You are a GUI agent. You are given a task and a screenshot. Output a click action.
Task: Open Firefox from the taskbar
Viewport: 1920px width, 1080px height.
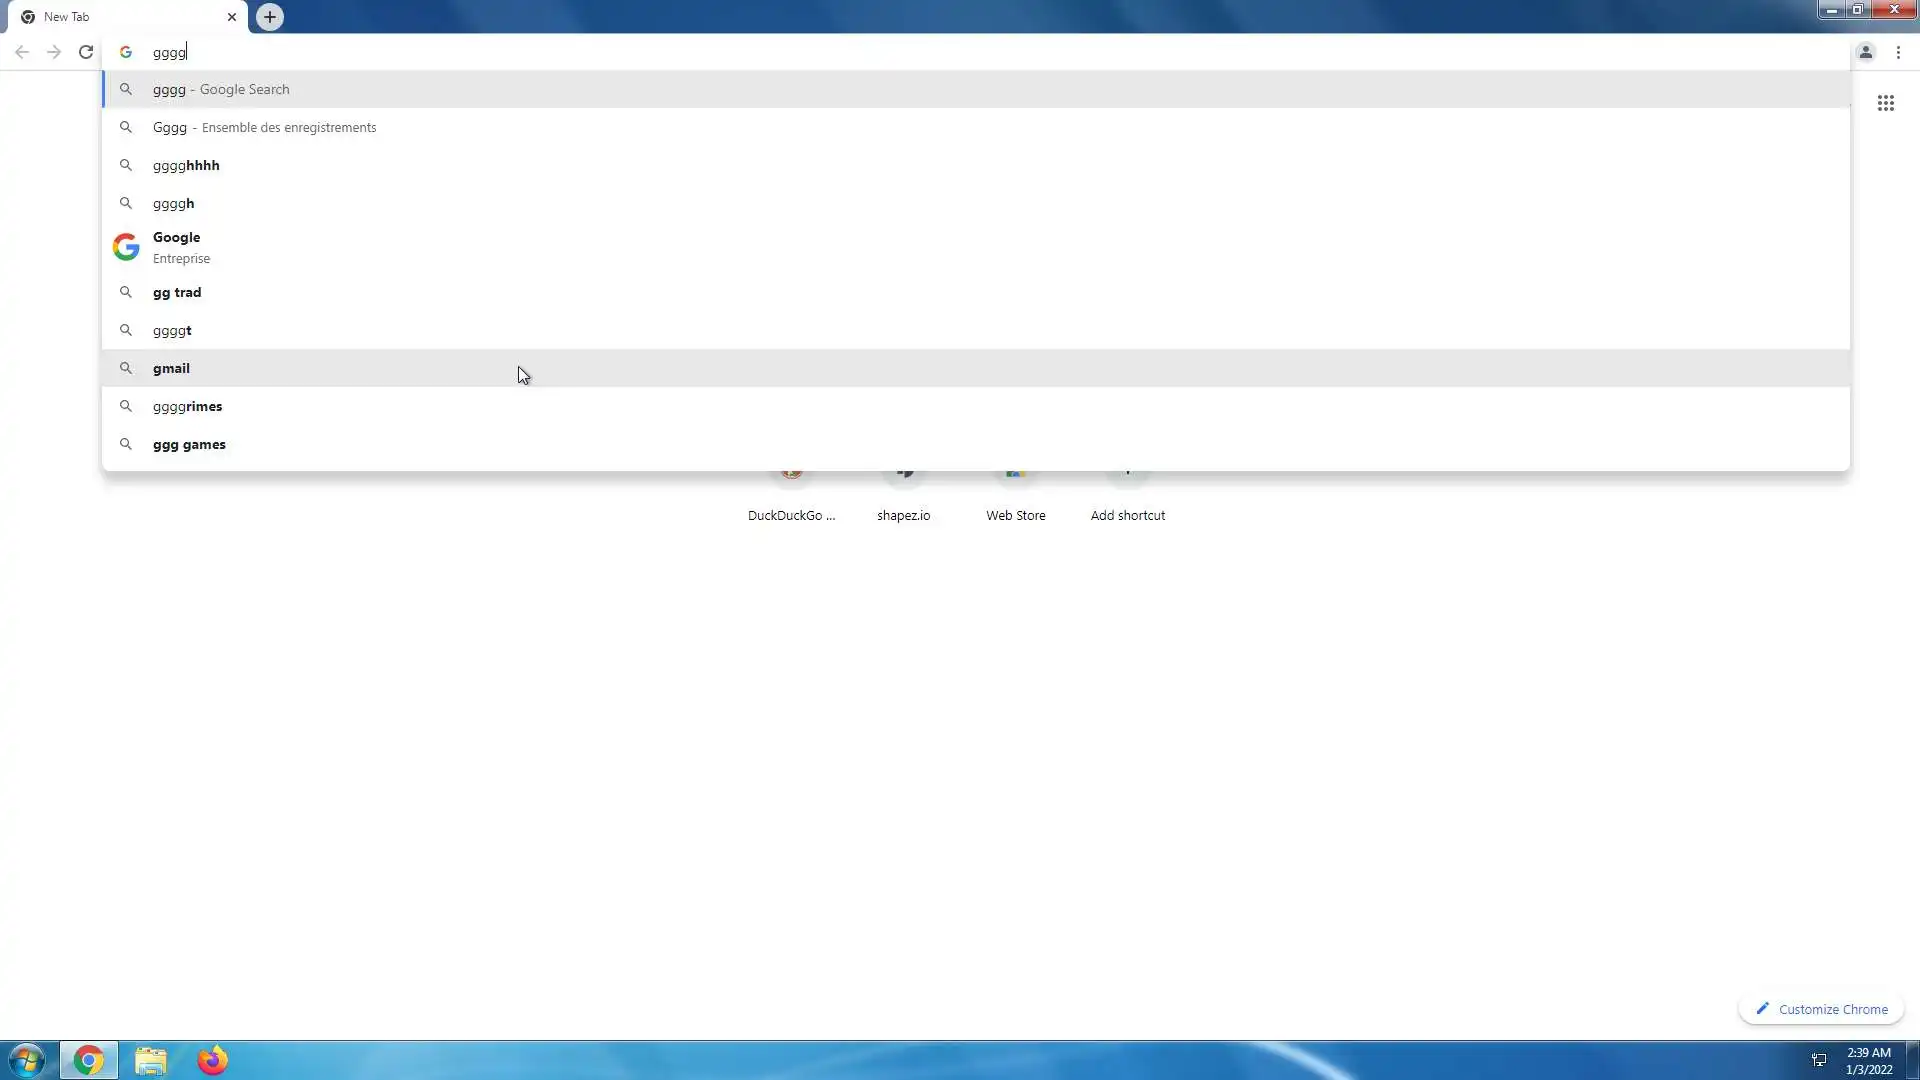click(x=212, y=1060)
